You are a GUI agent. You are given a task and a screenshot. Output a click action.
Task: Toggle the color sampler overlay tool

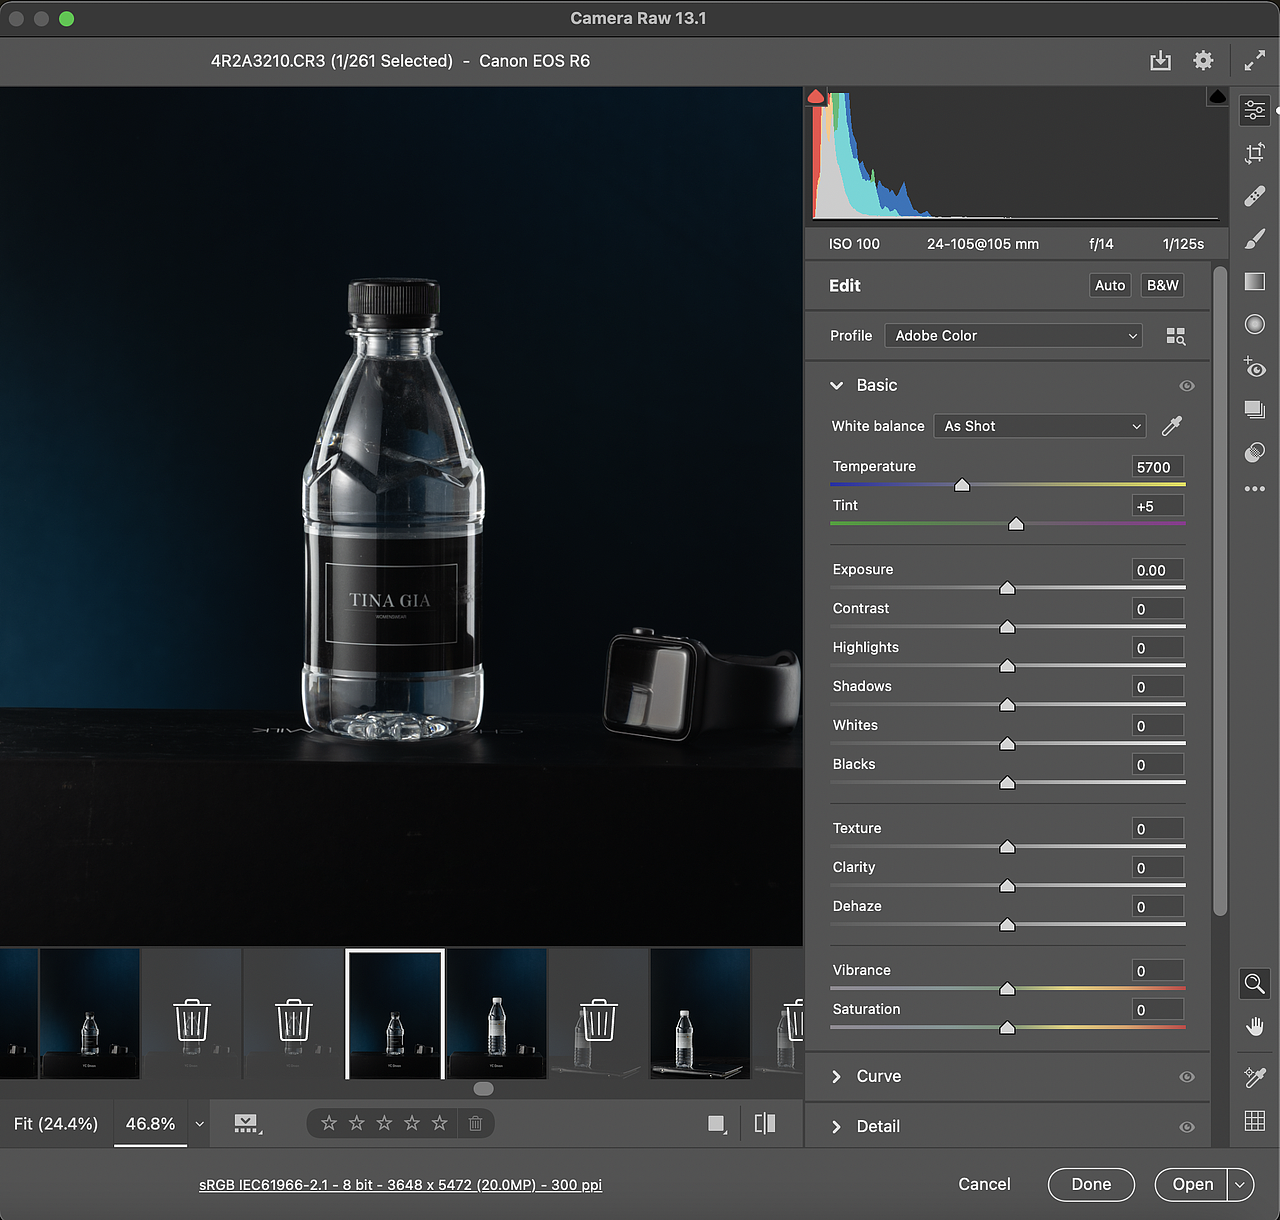click(x=1255, y=1077)
